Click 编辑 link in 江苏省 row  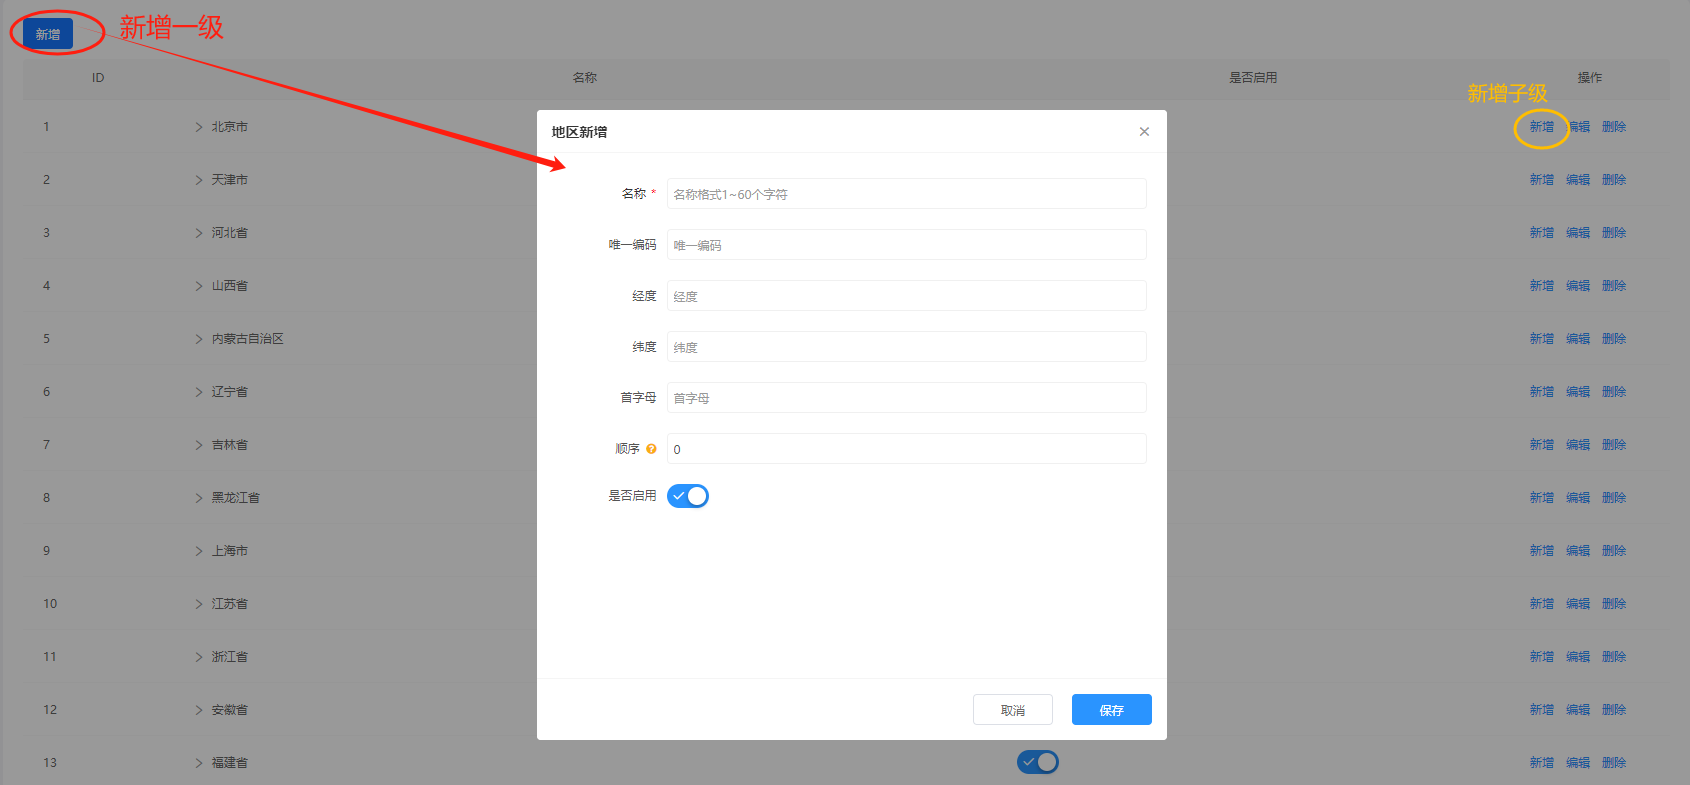pos(1578,604)
